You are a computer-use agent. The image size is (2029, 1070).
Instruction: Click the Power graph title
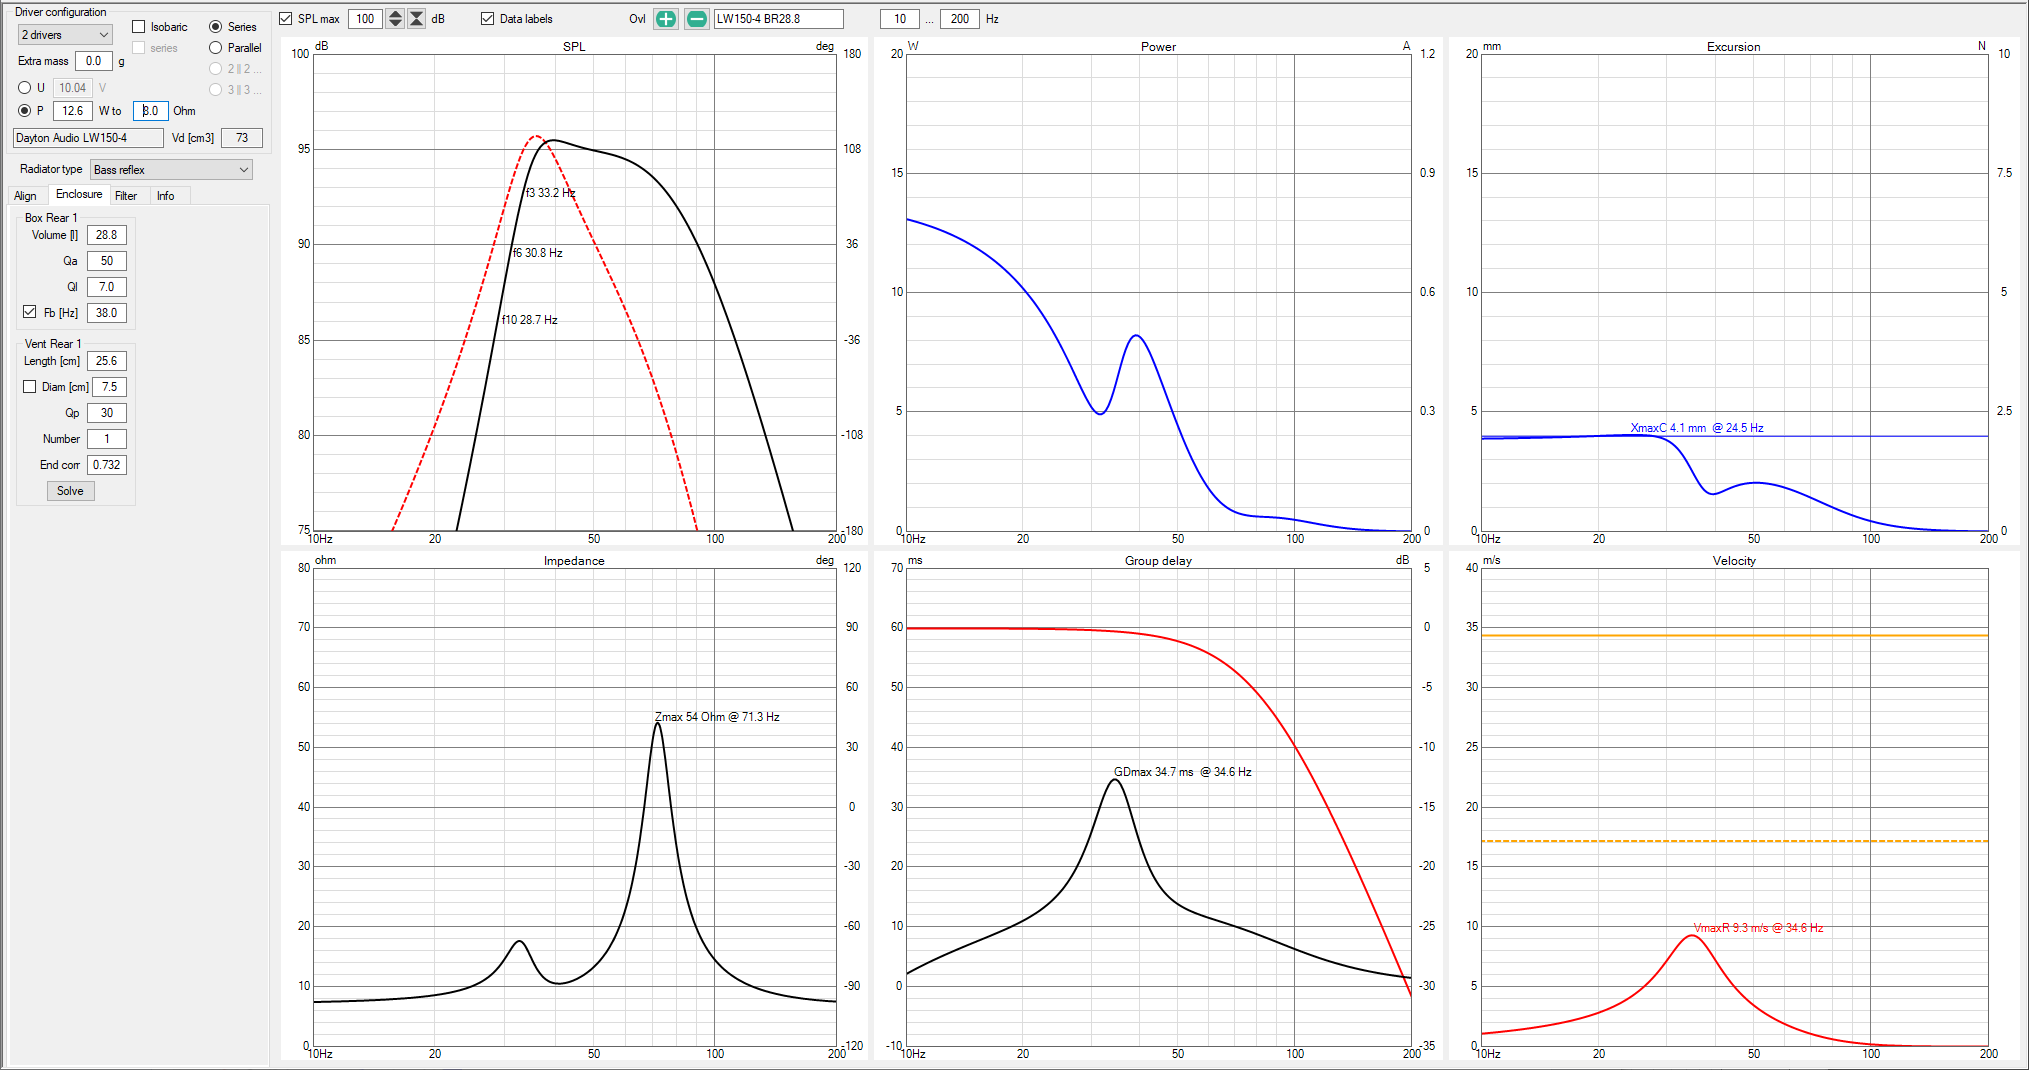[1158, 47]
